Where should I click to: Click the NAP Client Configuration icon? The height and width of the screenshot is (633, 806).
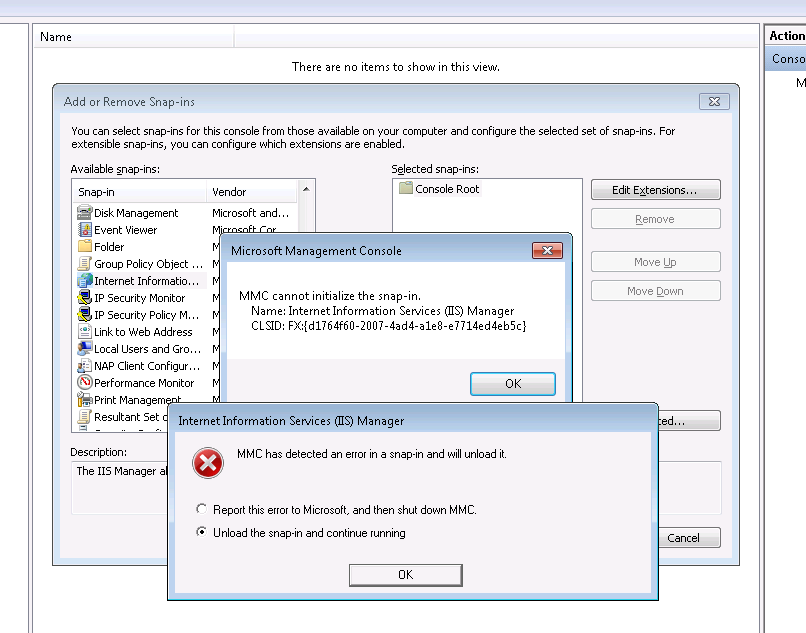pyautogui.click(x=84, y=365)
